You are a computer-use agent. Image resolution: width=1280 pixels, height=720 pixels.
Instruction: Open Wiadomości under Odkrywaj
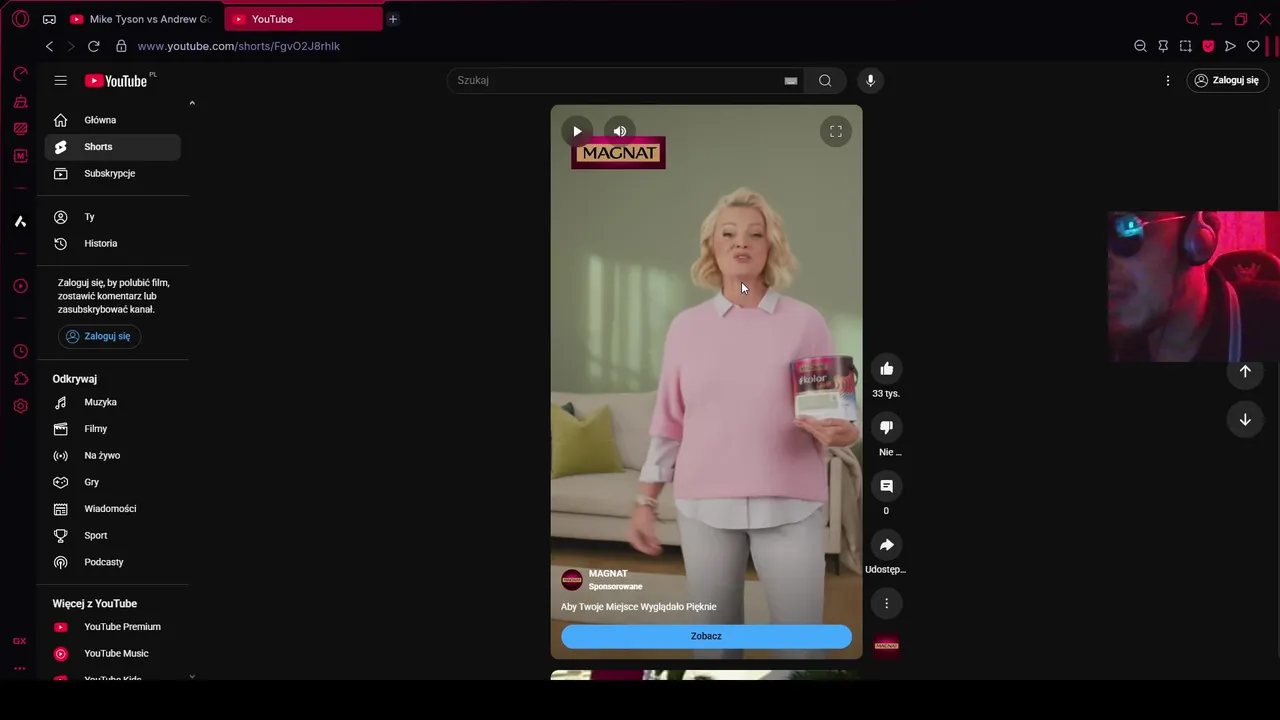pyautogui.click(x=112, y=509)
